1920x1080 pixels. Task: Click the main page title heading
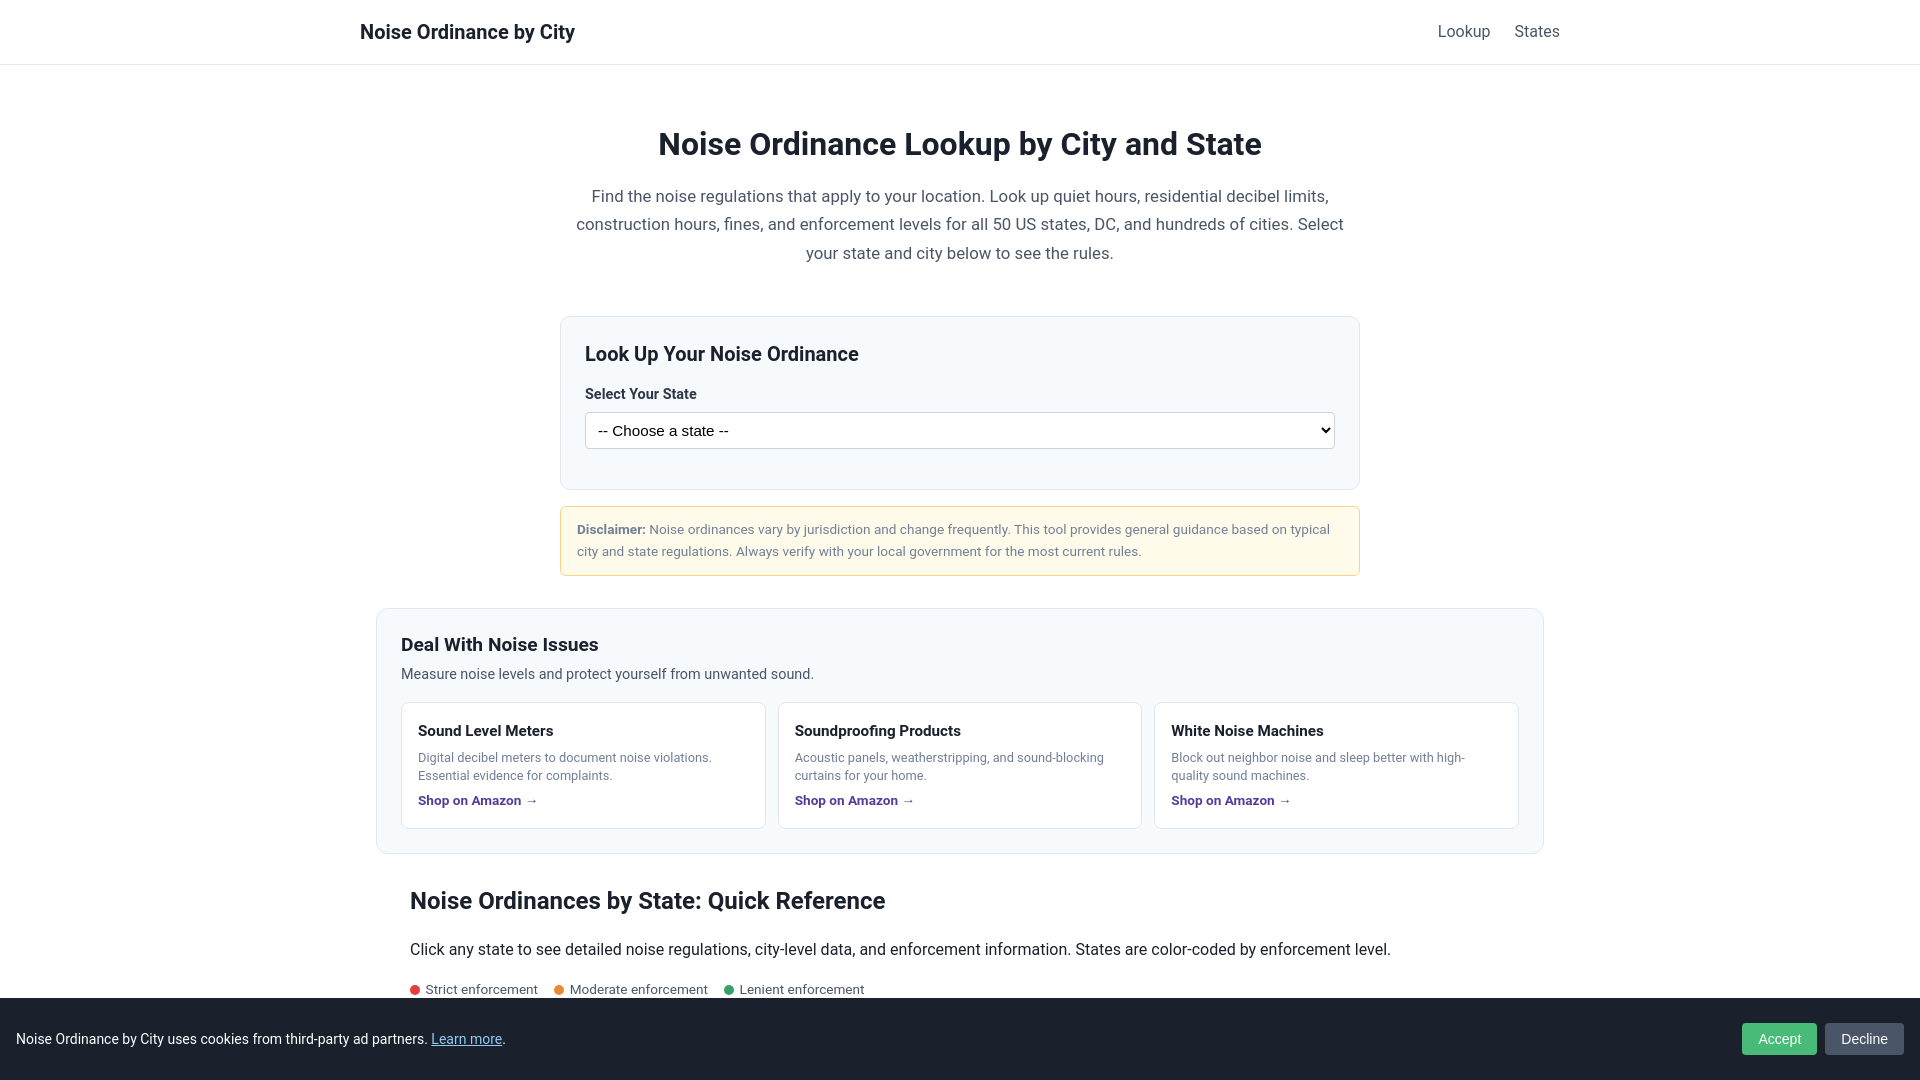click(x=959, y=144)
